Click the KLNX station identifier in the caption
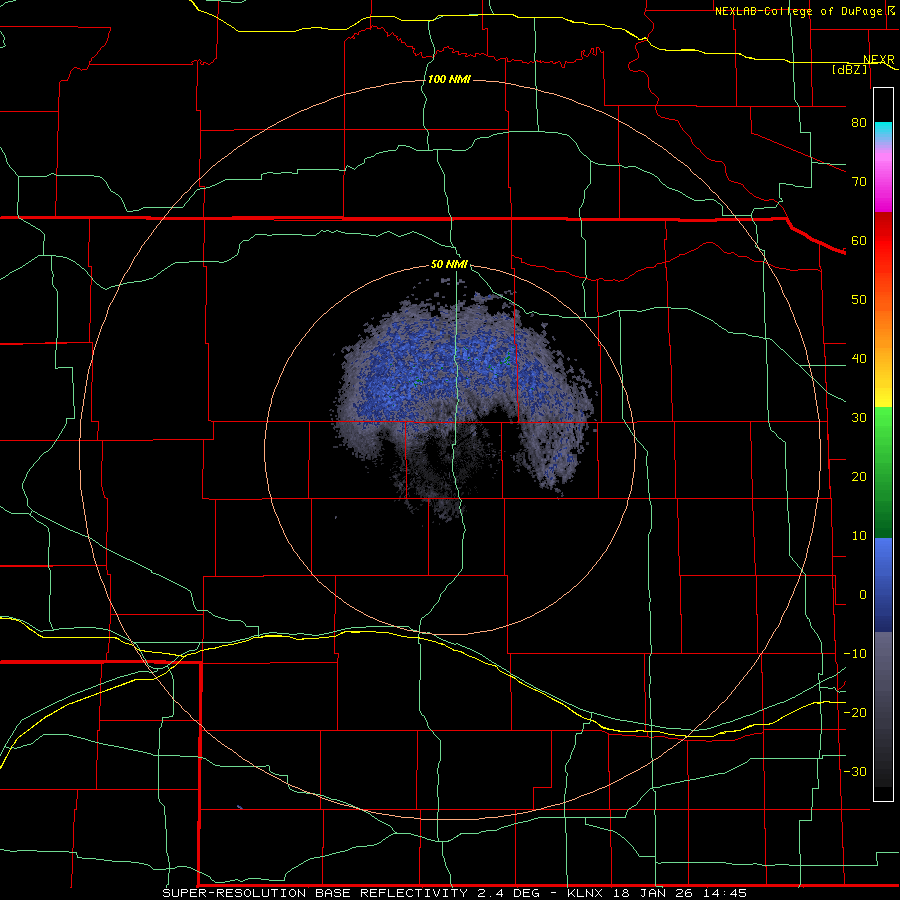This screenshot has width=900, height=900. (584, 893)
